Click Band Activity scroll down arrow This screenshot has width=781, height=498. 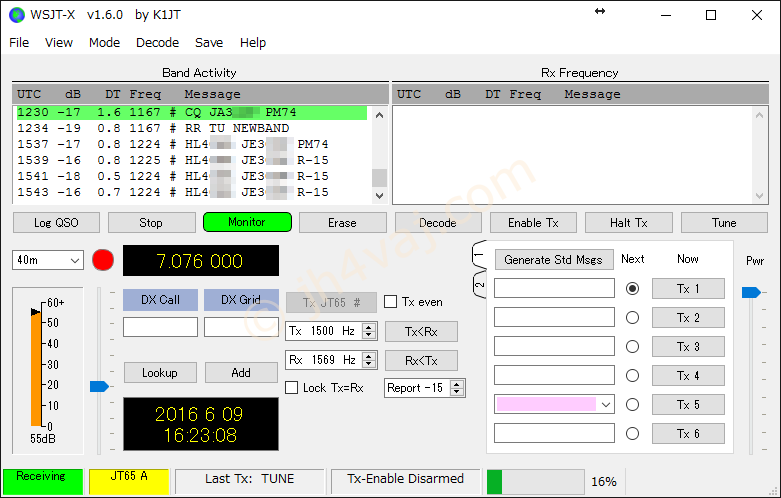click(x=380, y=196)
